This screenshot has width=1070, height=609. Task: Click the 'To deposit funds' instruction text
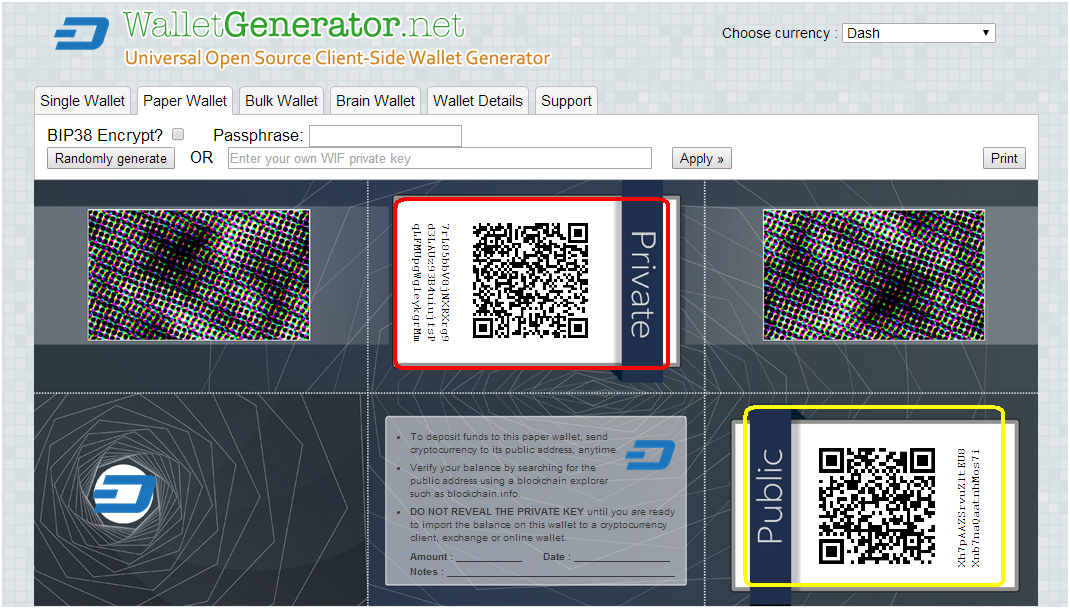click(515, 443)
